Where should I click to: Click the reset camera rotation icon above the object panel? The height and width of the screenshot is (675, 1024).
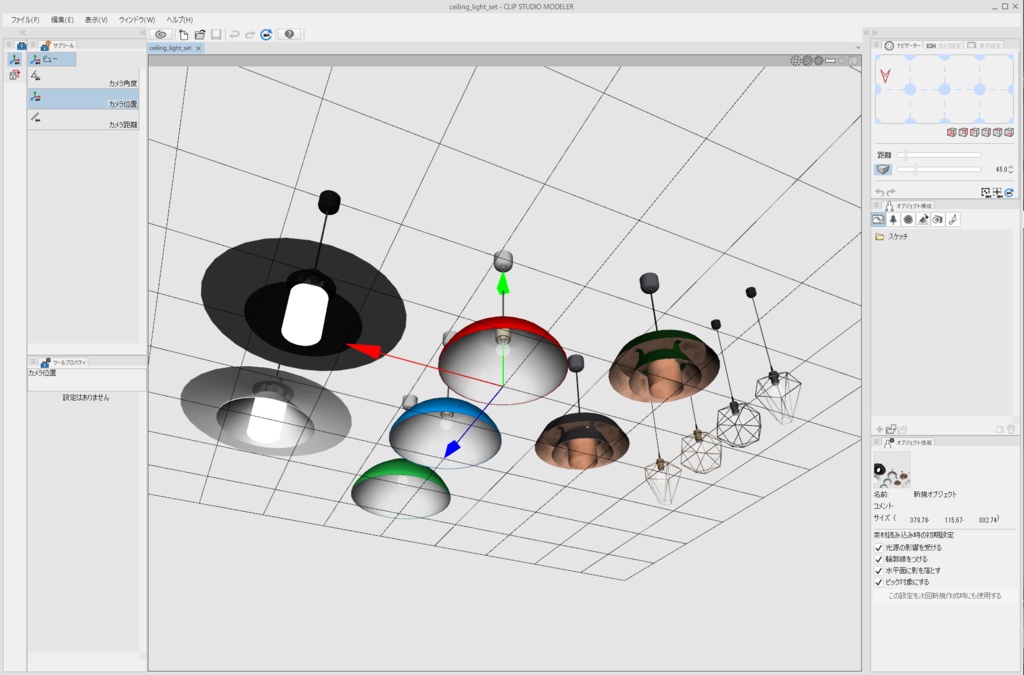coord(1008,192)
